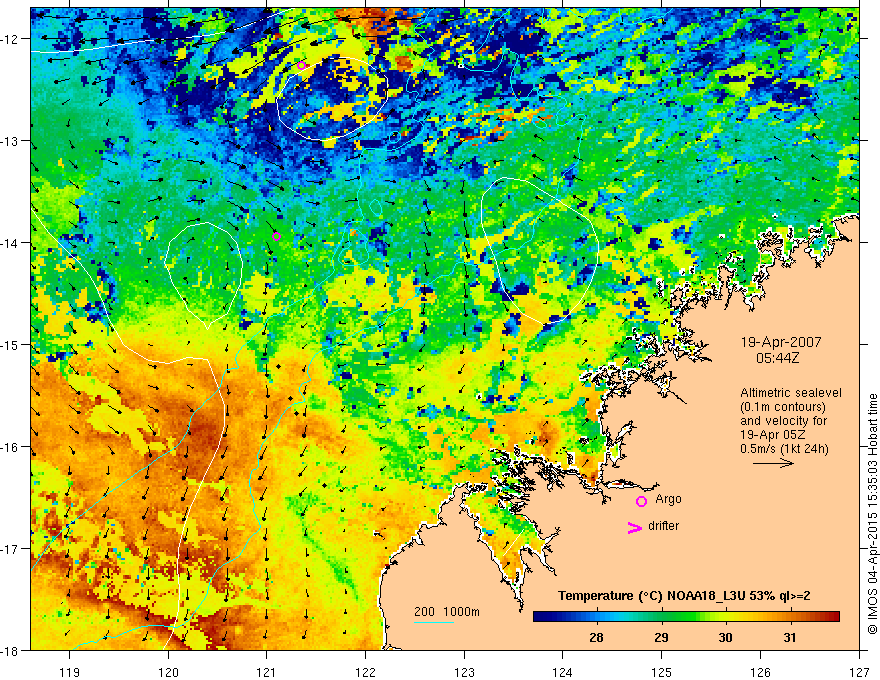Image resolution: width=880 pixels, height=680 pixels.
Task: Click the dark red end of temperature bar
Action: pyautogui.click(x=835, y=617)
